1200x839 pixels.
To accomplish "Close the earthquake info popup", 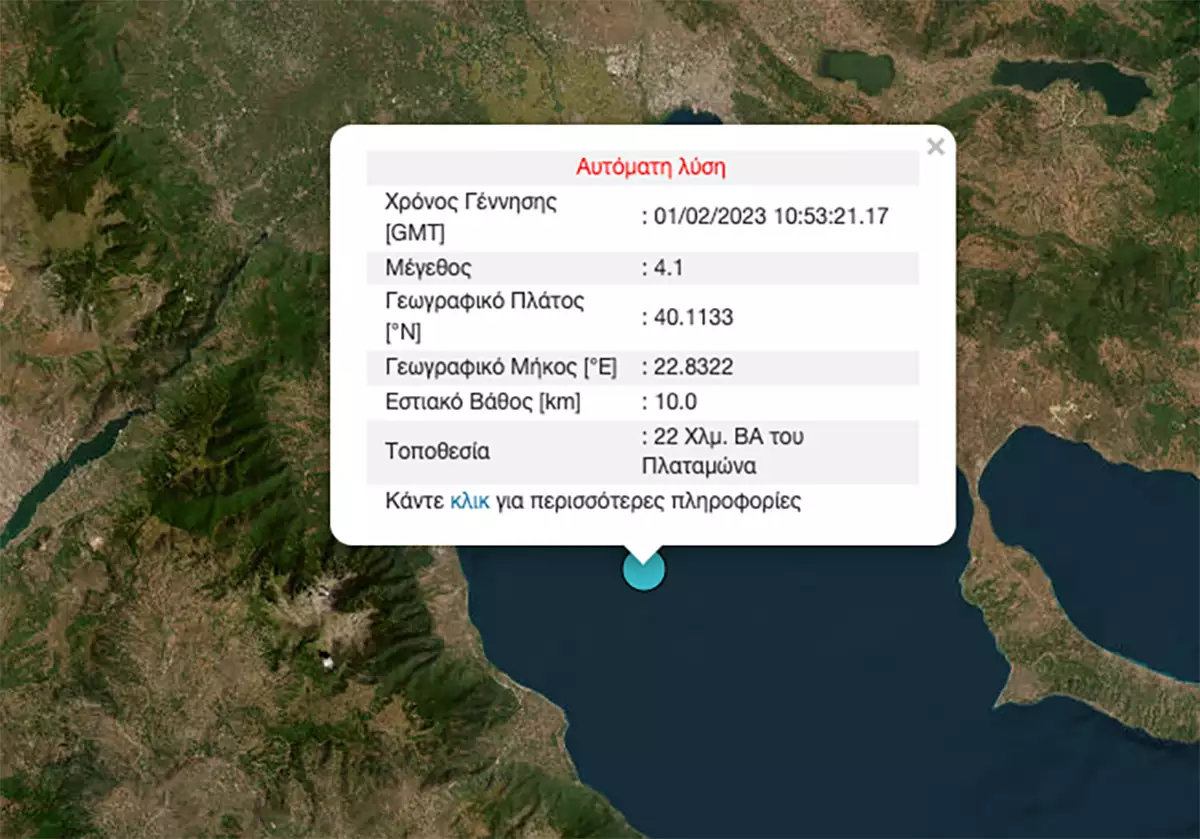I will (x=935, y=148).
